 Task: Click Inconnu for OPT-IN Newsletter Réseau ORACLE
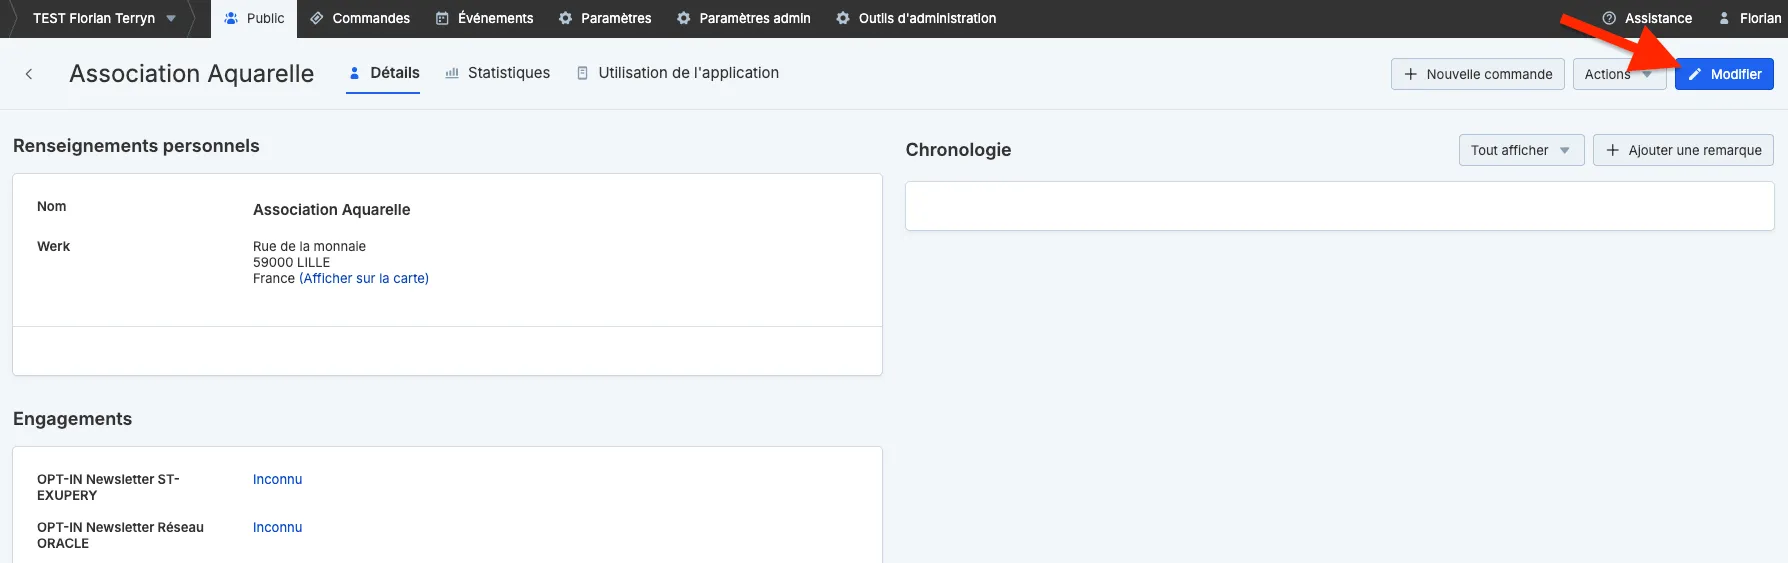(277, 527)
